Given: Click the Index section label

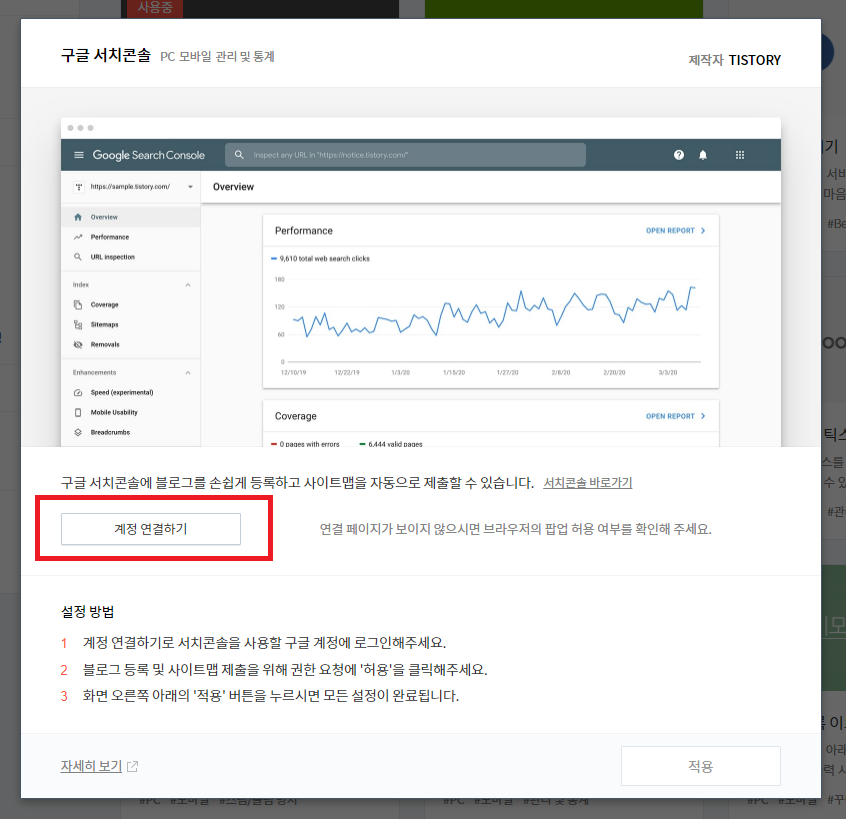Looking at the screenshot, I should (x=81, y=285).
